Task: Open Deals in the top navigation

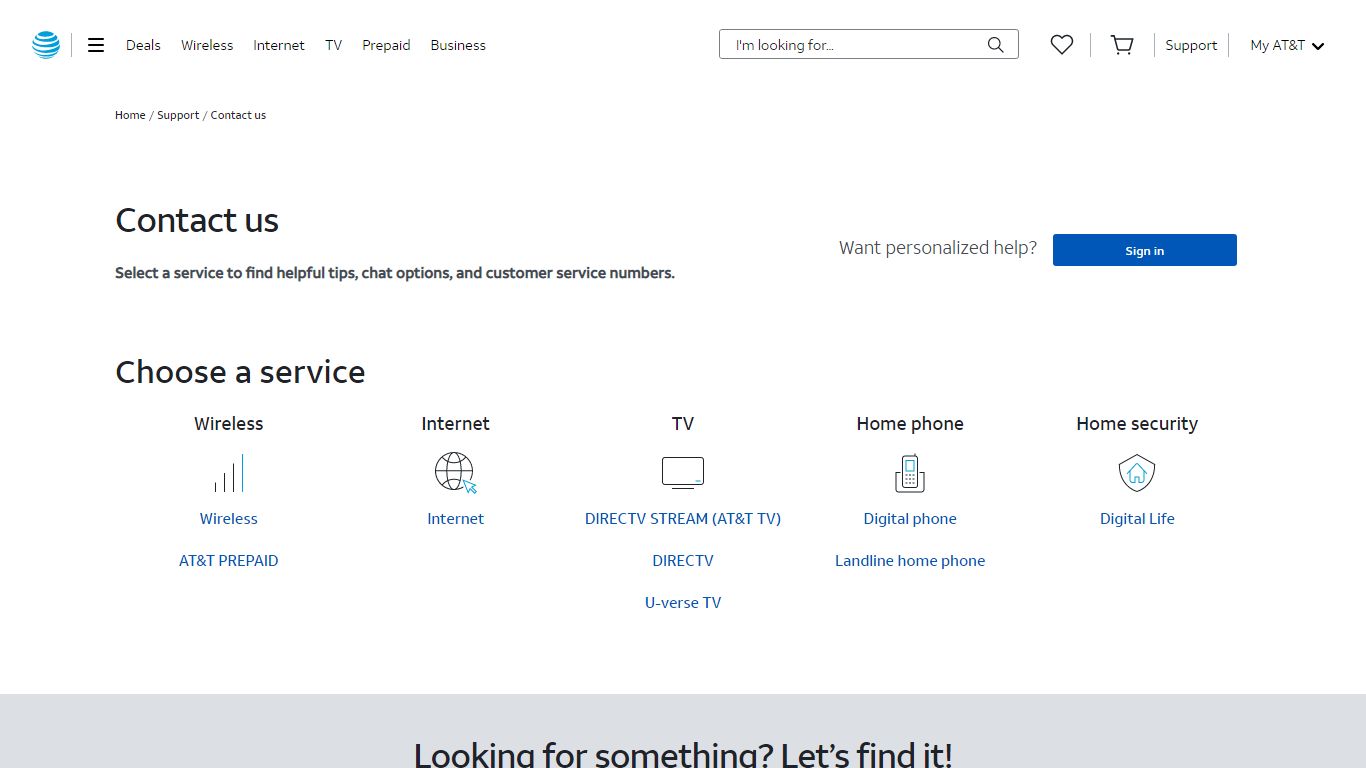Action: 143,45
